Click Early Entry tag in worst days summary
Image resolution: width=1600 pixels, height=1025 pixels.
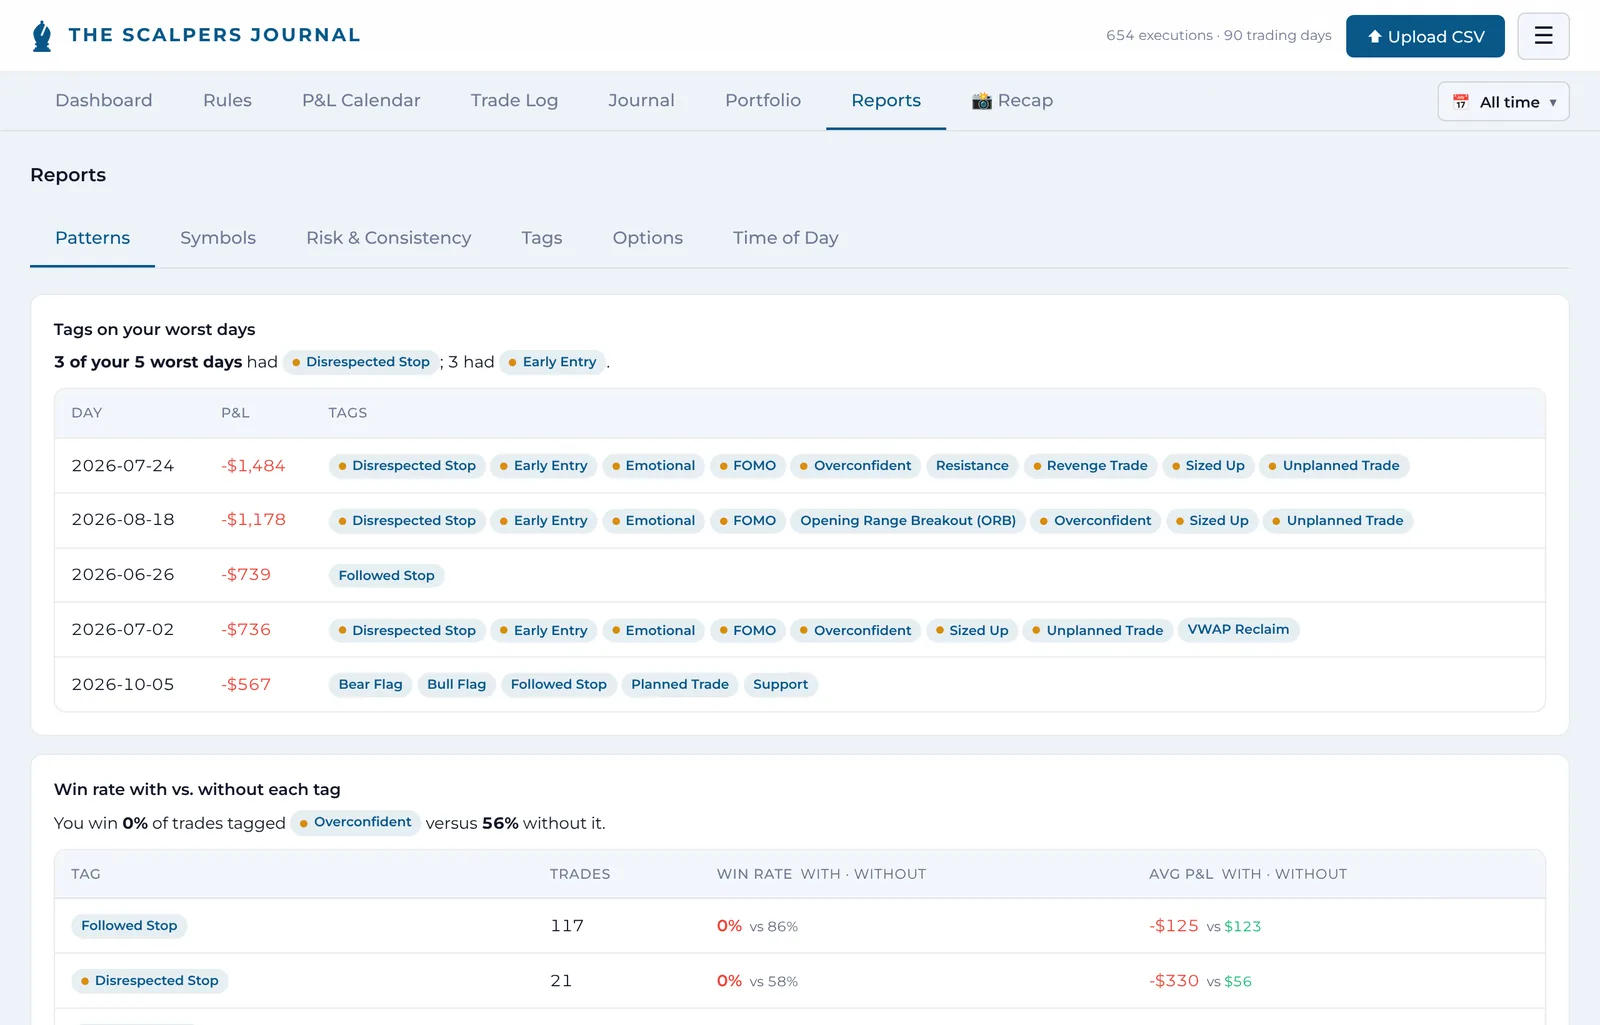[x=552, y=362]
